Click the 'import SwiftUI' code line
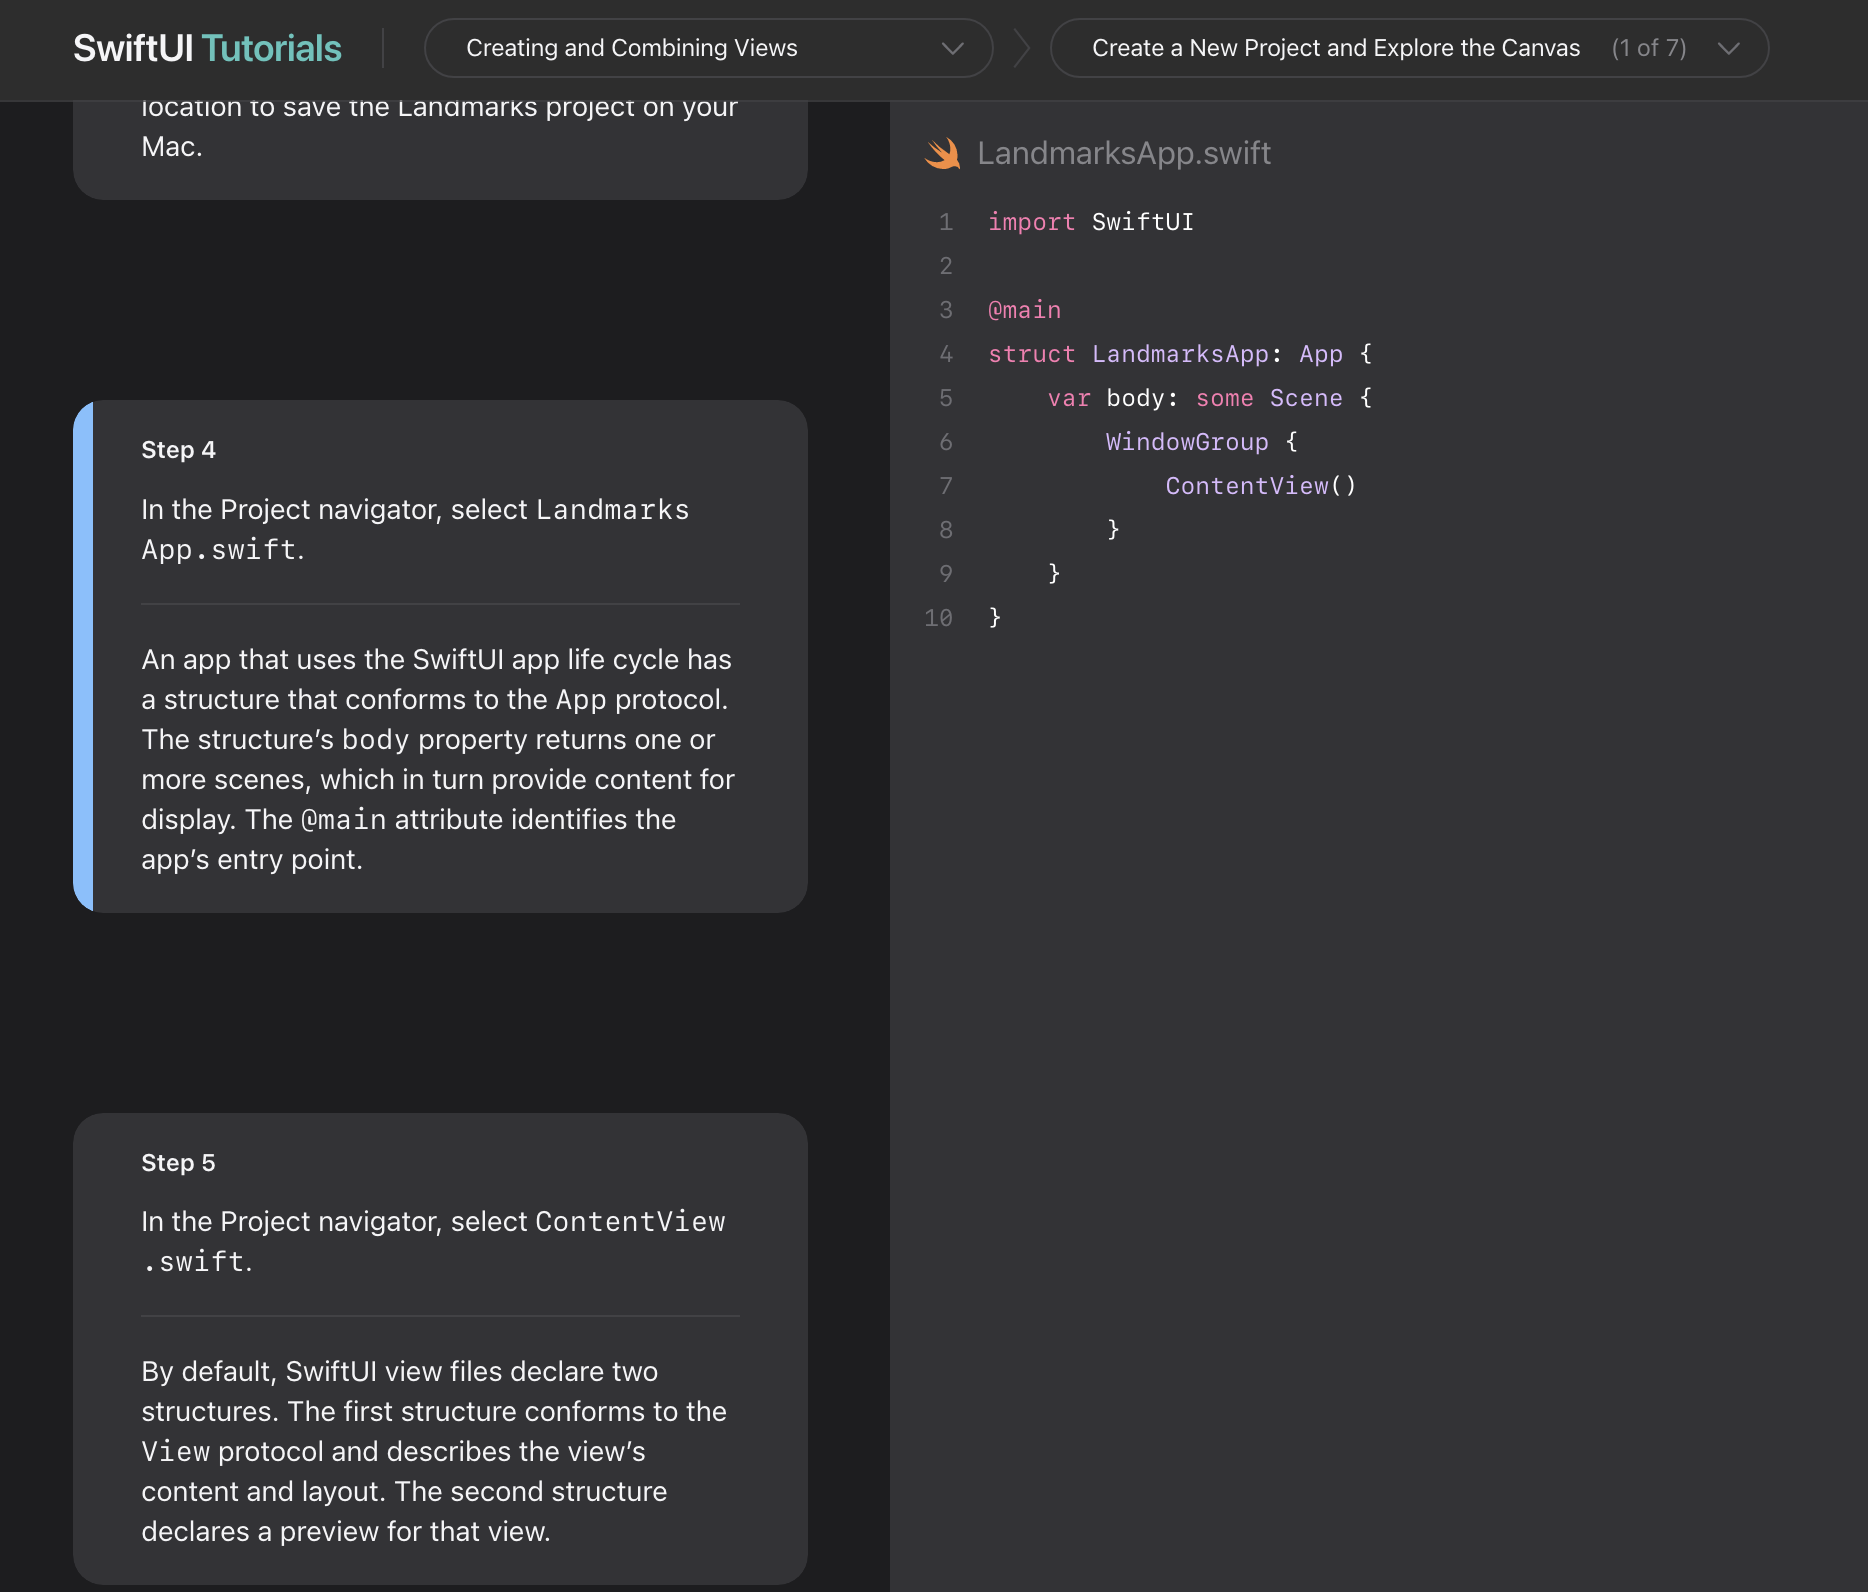 [x=1090, y=222]
